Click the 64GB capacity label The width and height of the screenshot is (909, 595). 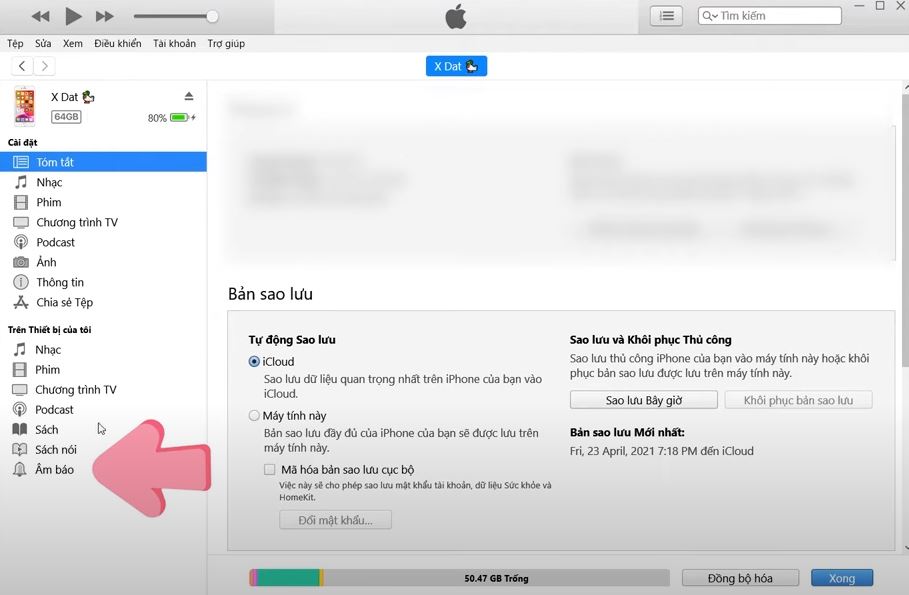pyautogui.click(x=66, y=117)
